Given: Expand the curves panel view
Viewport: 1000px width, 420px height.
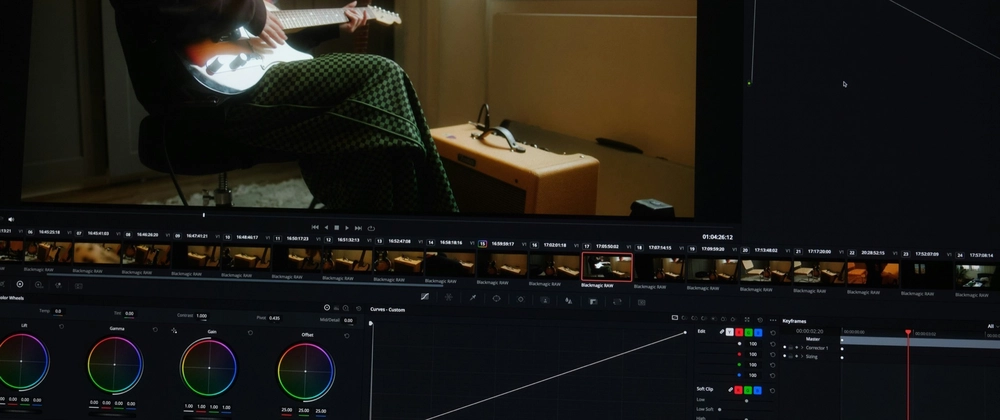Looking at the screenshot, I should point(747,319).
